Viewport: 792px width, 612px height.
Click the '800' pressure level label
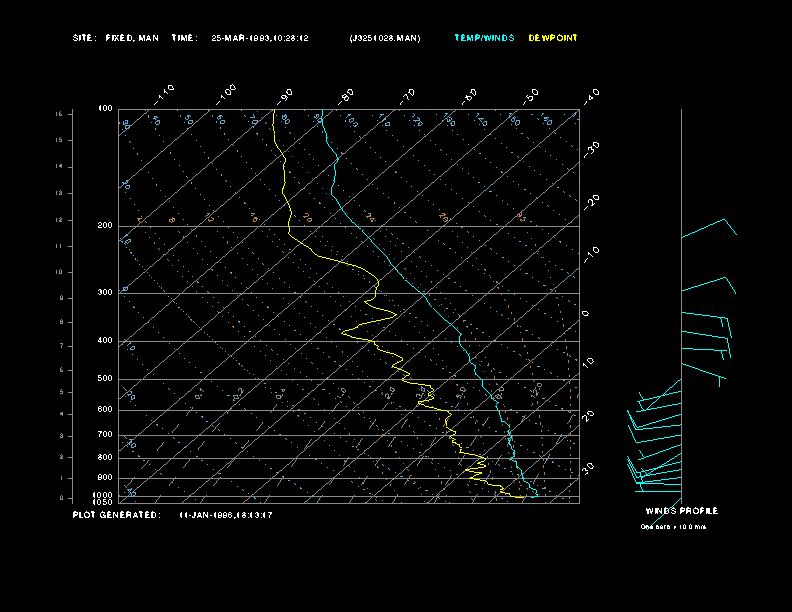(x=105, y=457)
